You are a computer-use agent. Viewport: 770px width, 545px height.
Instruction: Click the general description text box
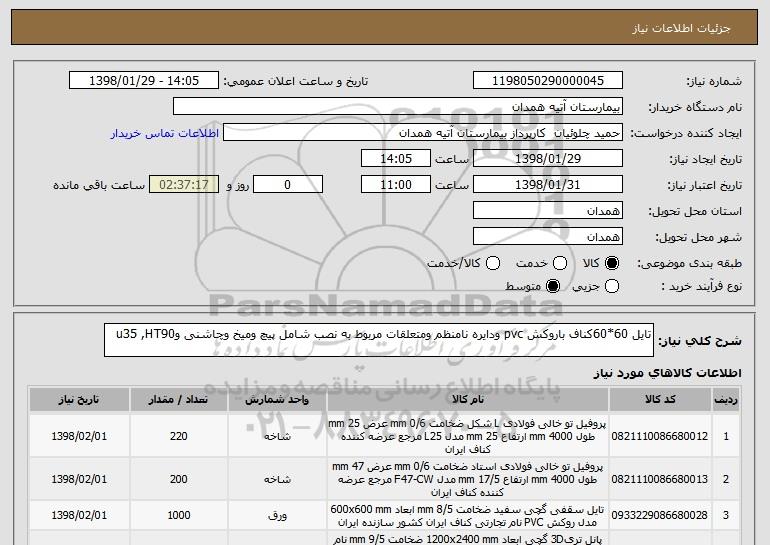(379, 340)
